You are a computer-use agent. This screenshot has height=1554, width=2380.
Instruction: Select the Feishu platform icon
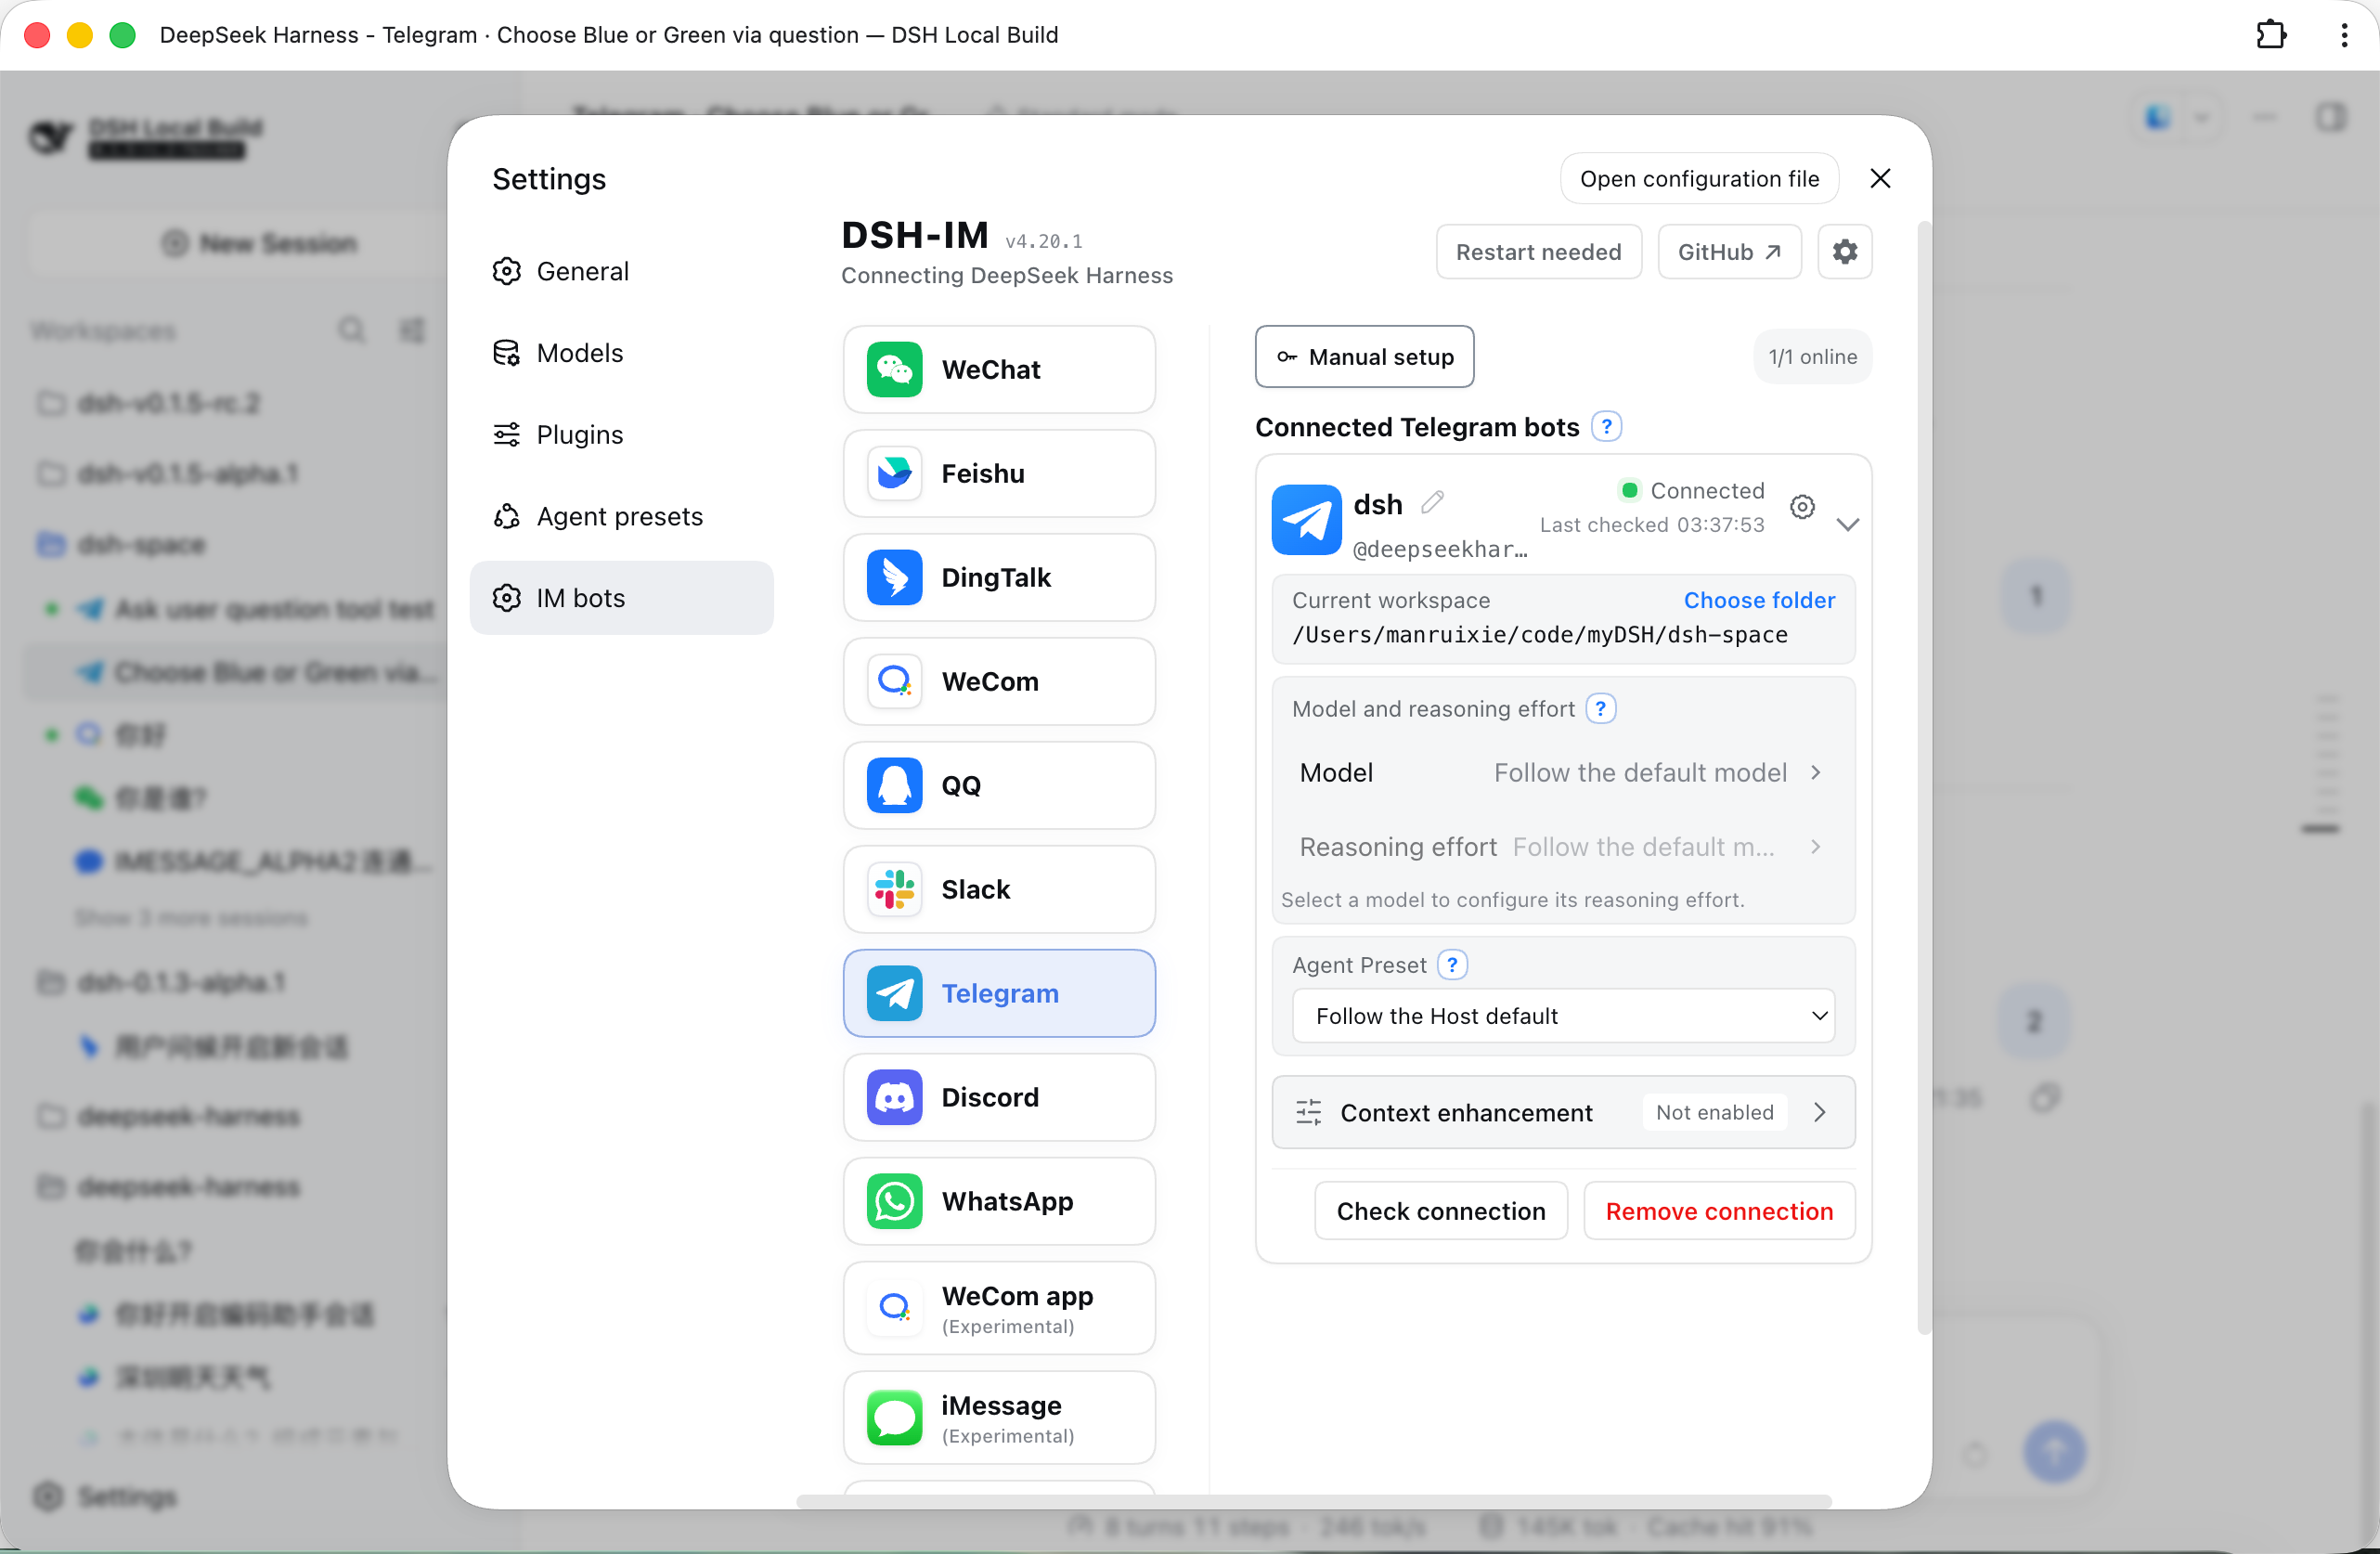tap(894, 474)
